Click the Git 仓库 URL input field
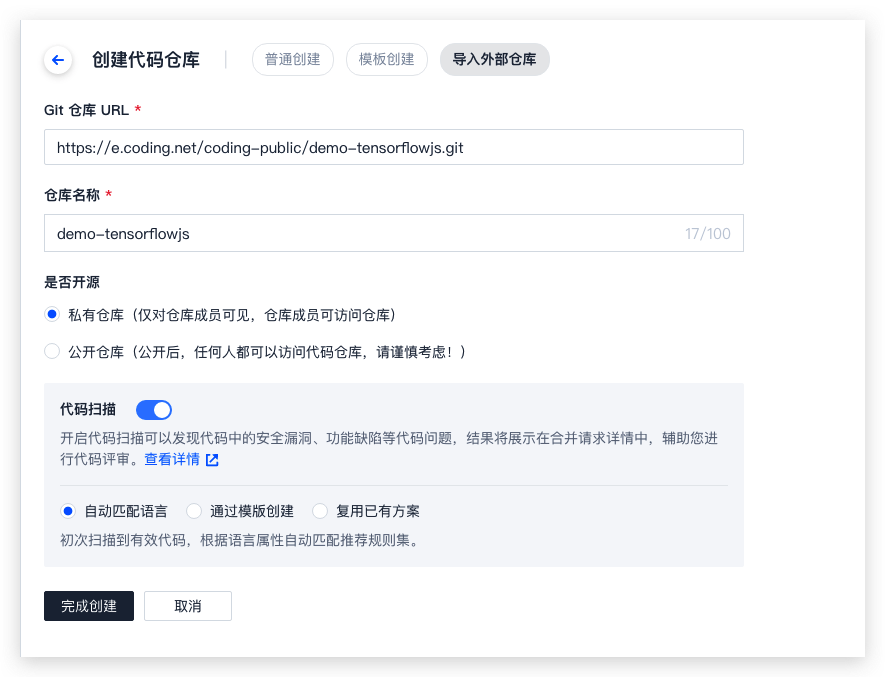This screenshot has height=677, width=885. click(393, 147)
